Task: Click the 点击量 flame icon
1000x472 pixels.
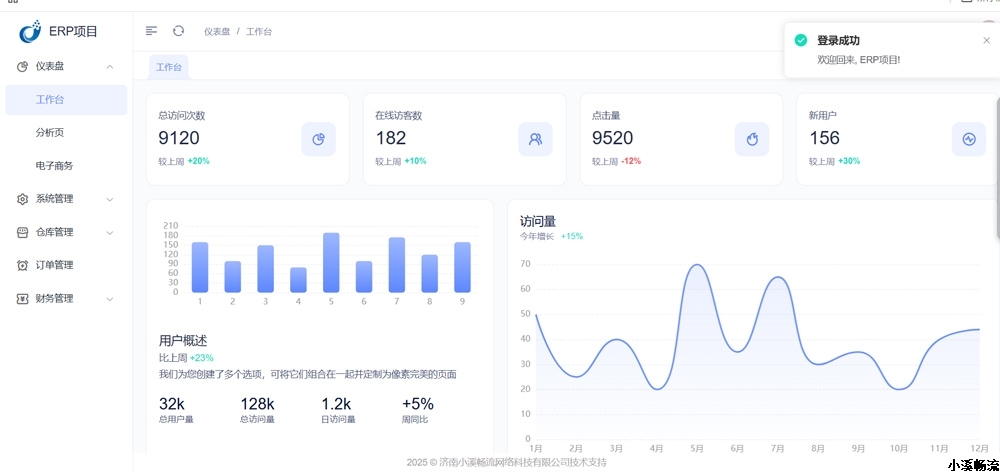Action: click(752, 139)
